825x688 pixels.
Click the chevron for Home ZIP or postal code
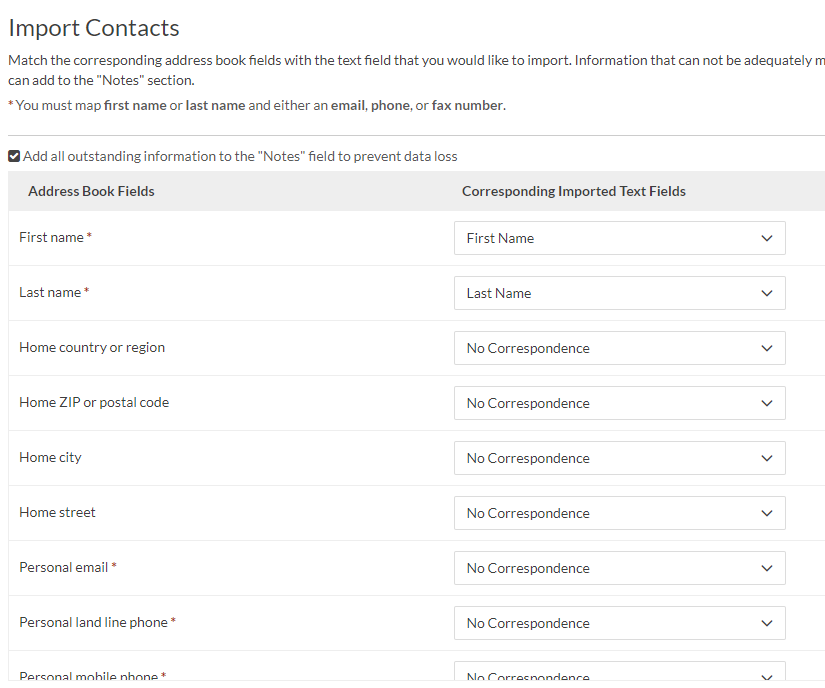tap(767, 403)
